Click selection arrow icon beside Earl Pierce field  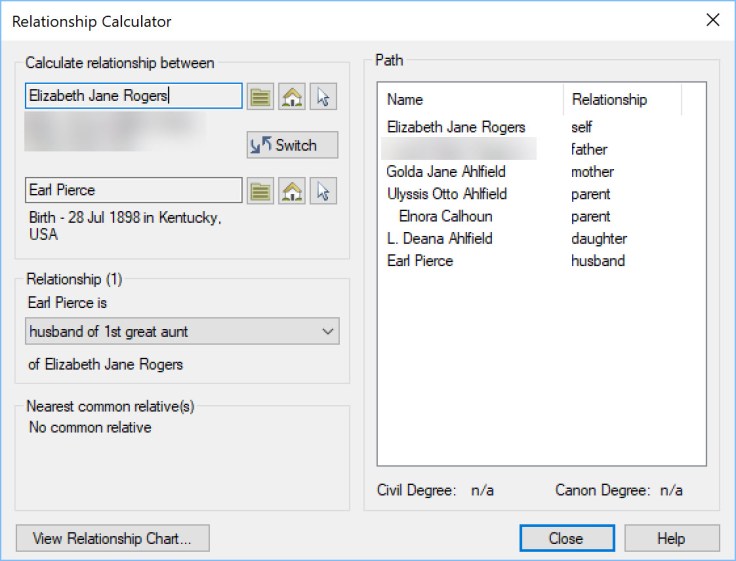click(324, 191)
